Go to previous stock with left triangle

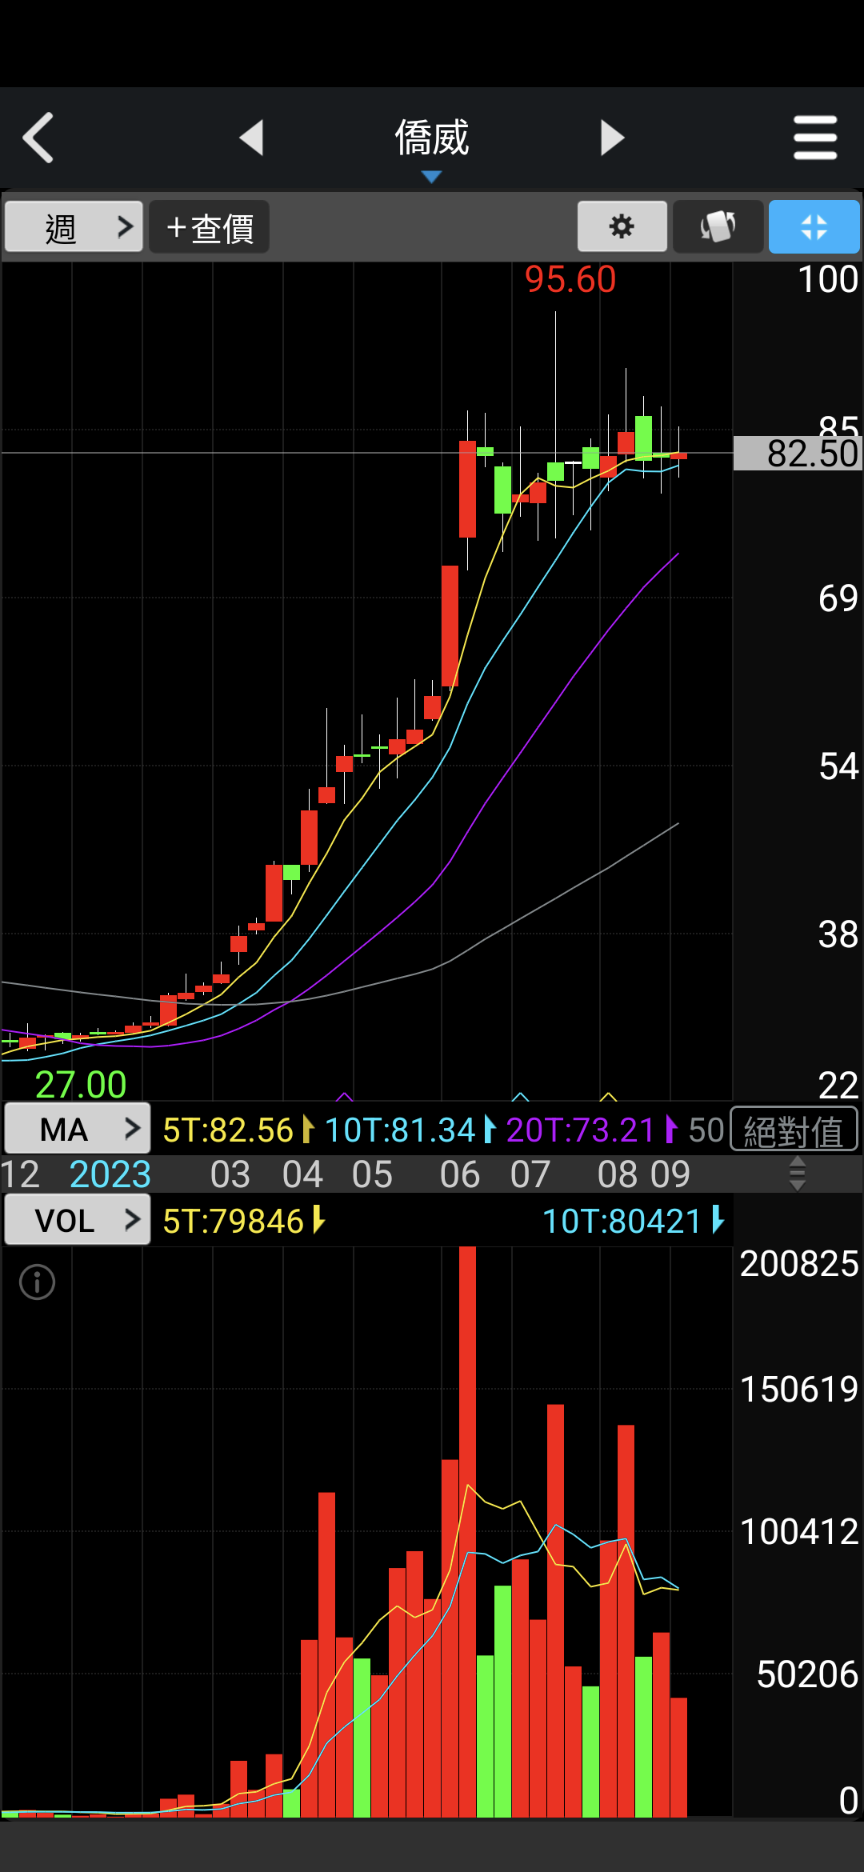252,138
